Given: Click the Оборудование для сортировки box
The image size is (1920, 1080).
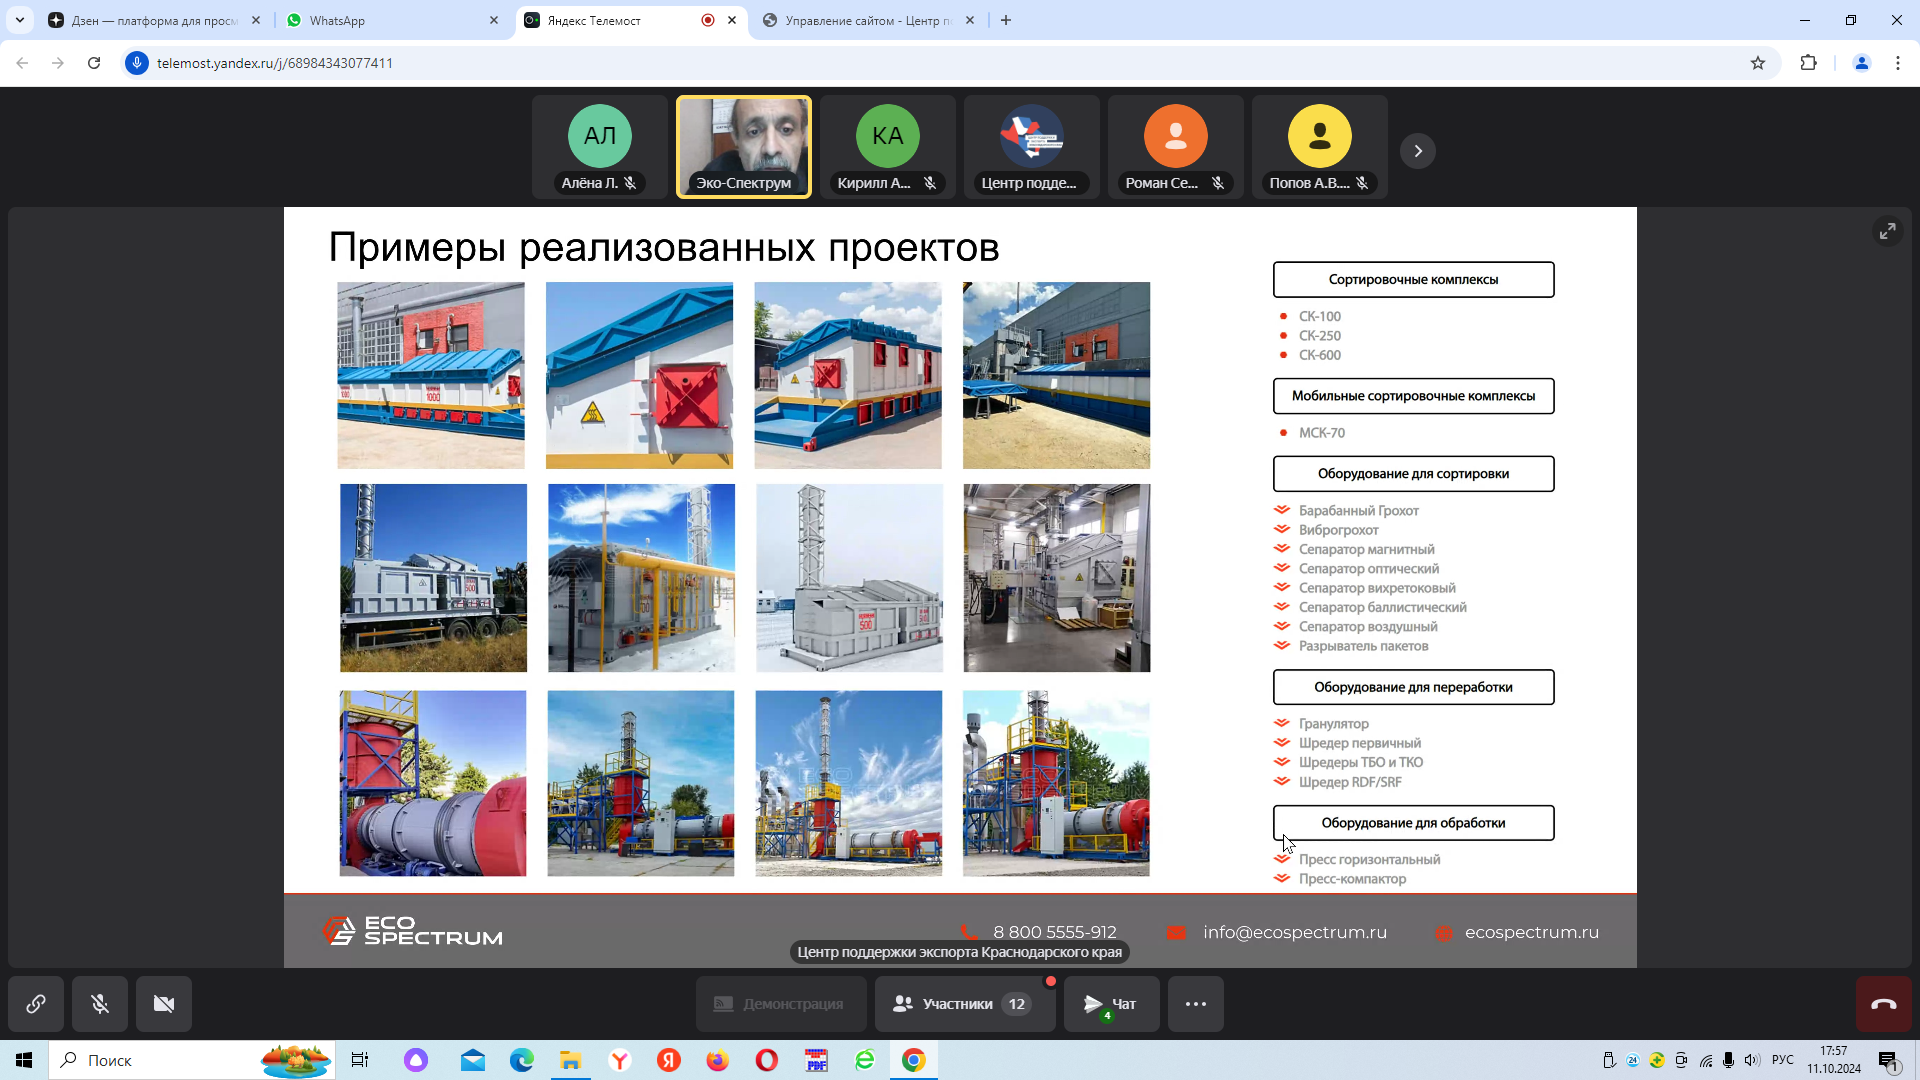Looking at the screenshot, I should pos(1413,474).
